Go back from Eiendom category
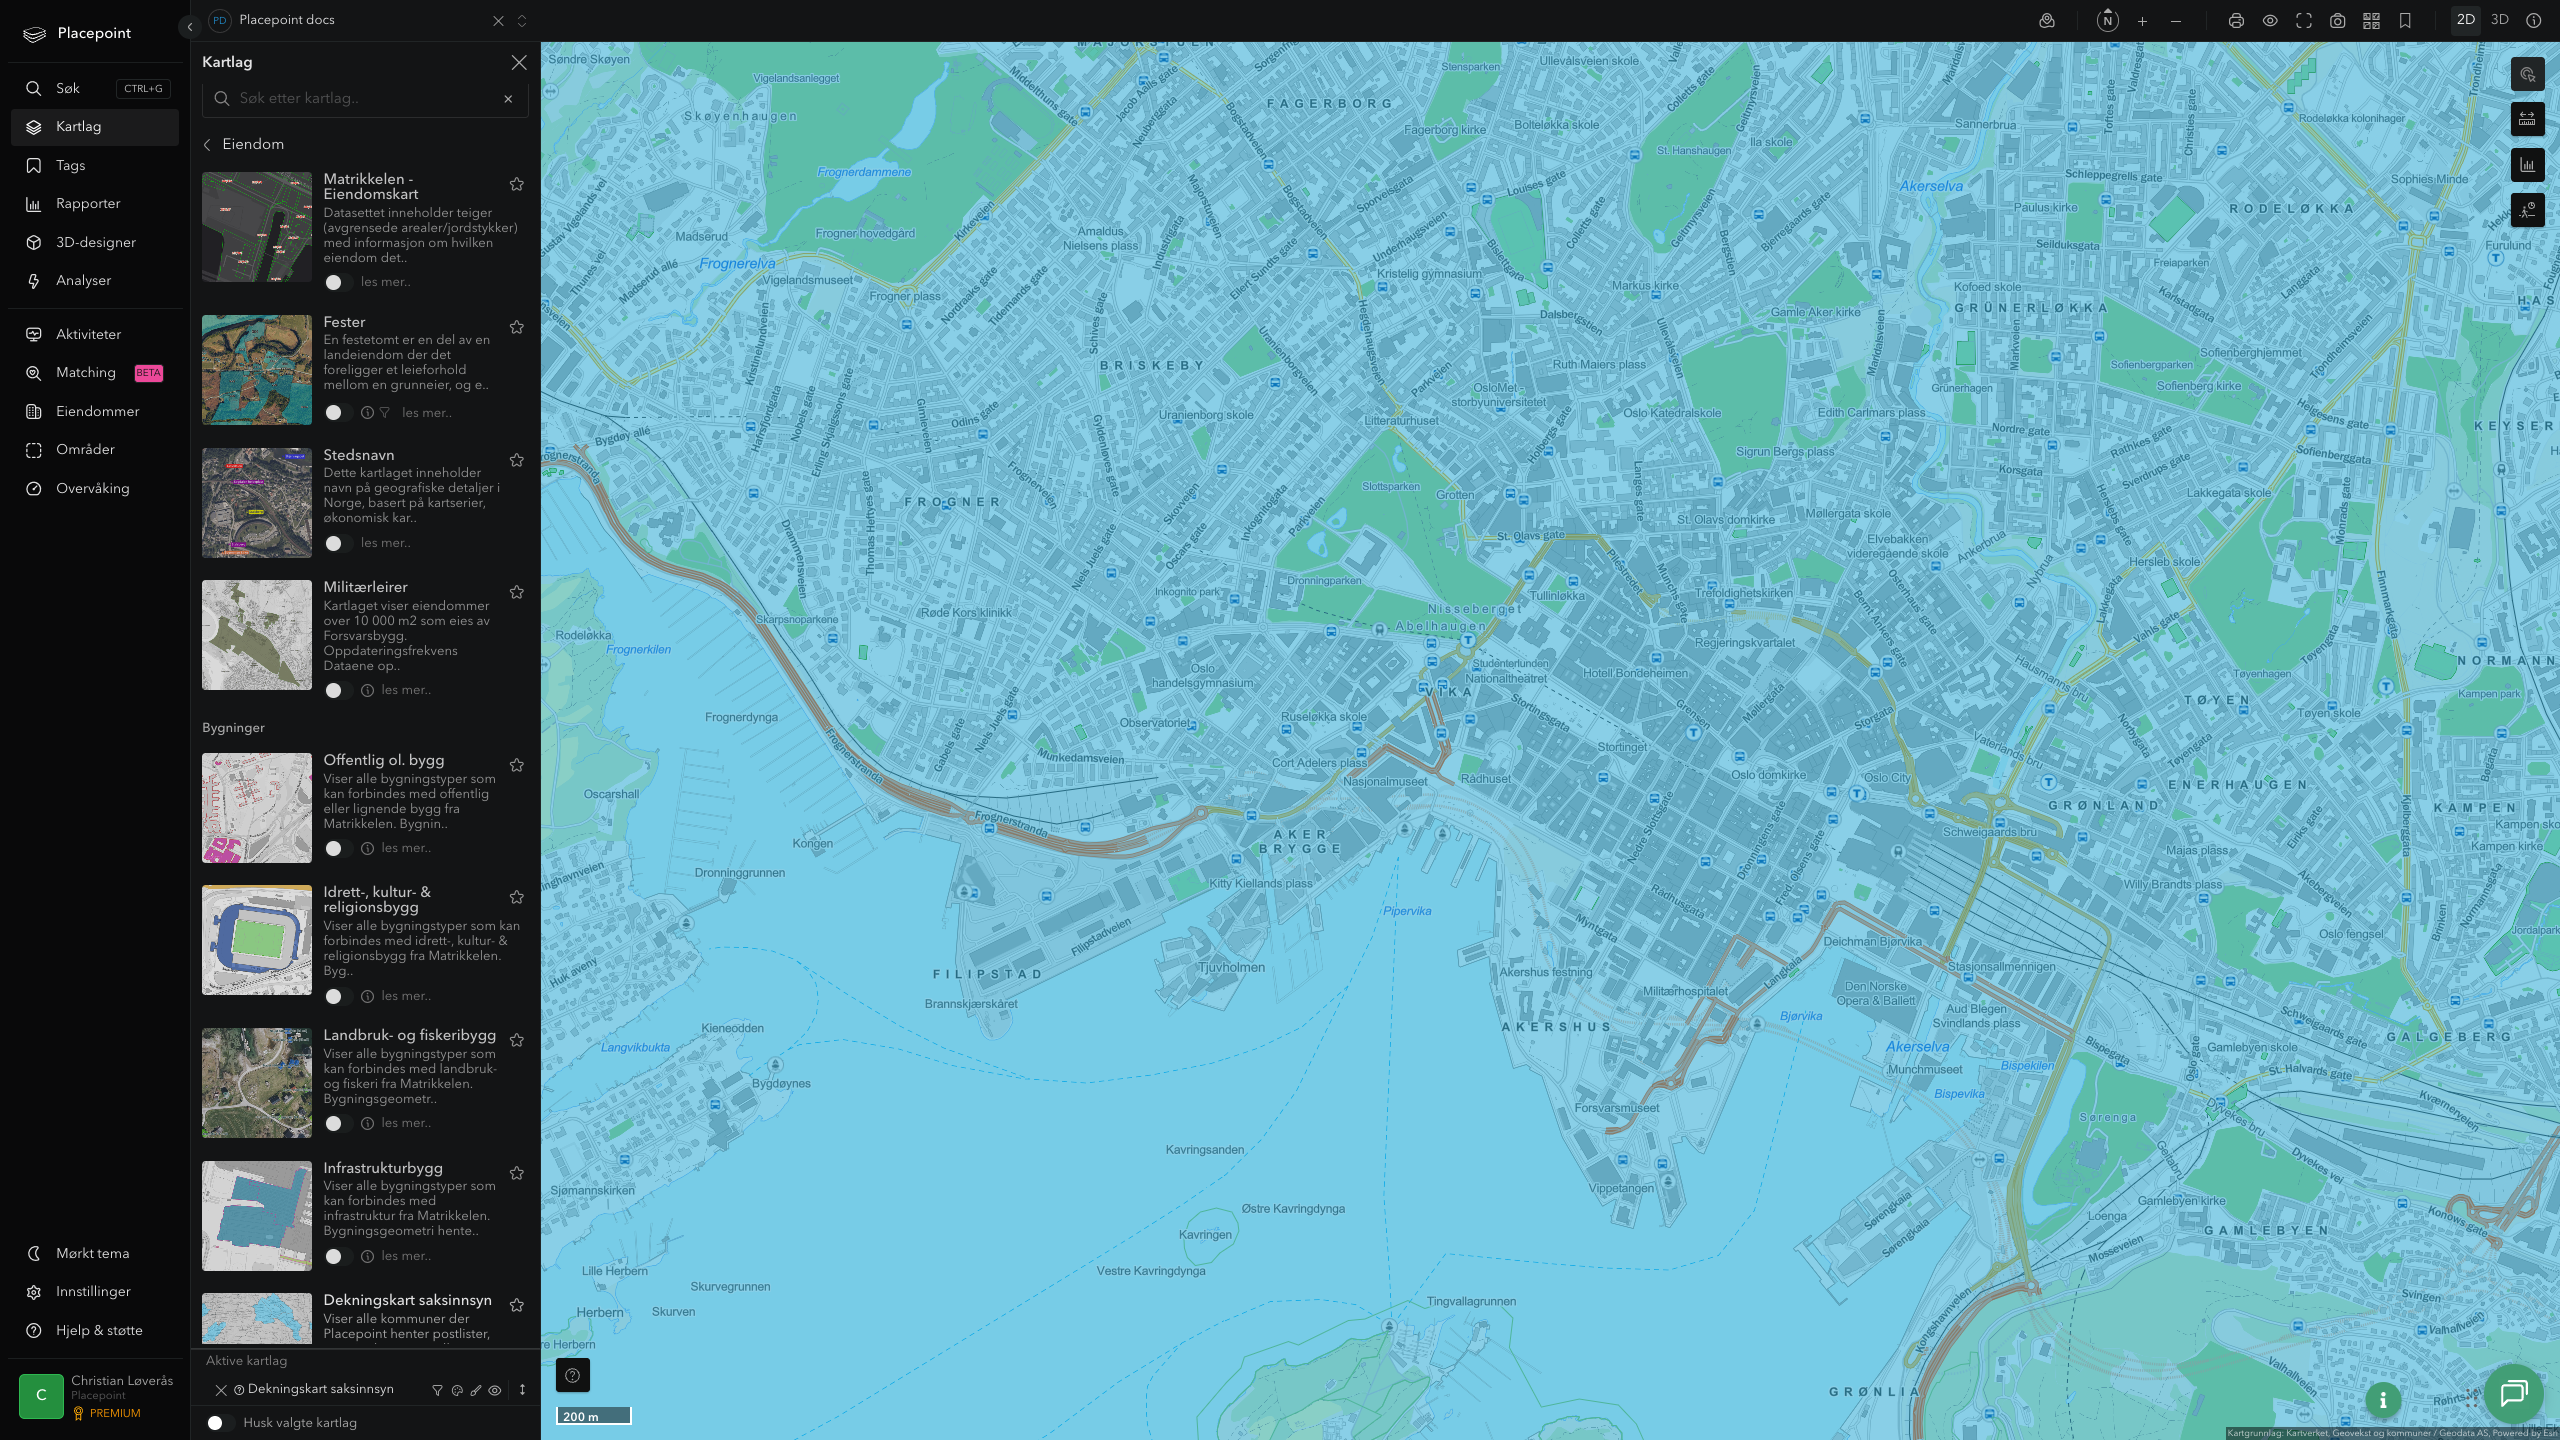The height and width of the screenshot is (1440, 2560). click(207, 145)
